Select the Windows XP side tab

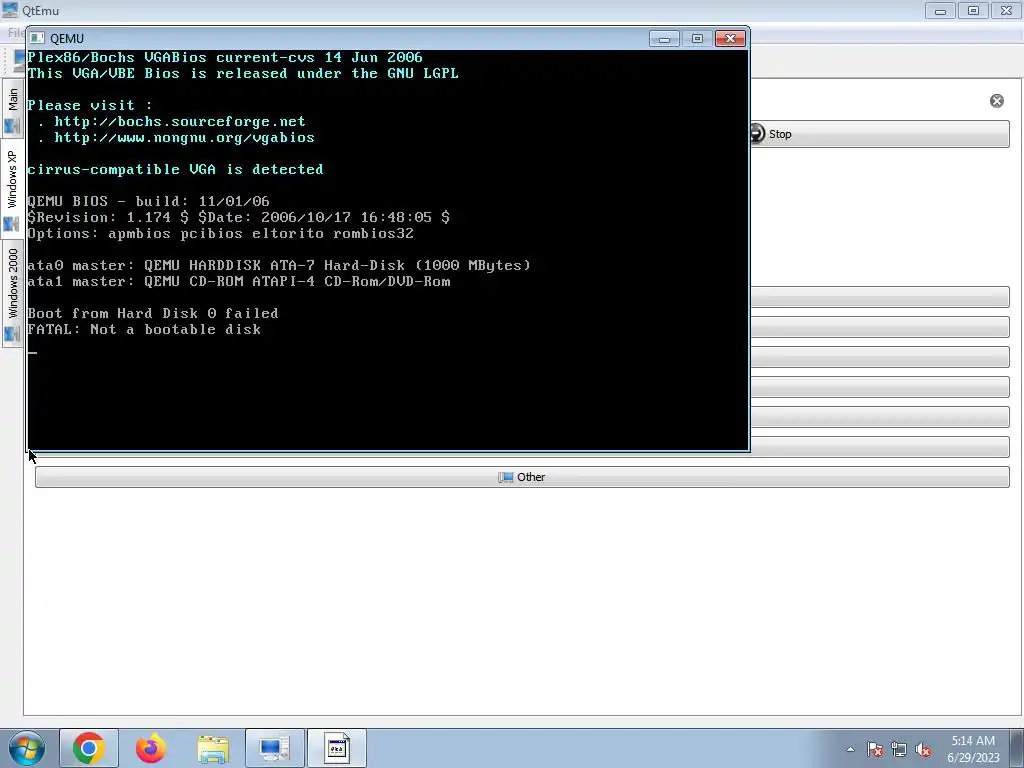point(12,189)
